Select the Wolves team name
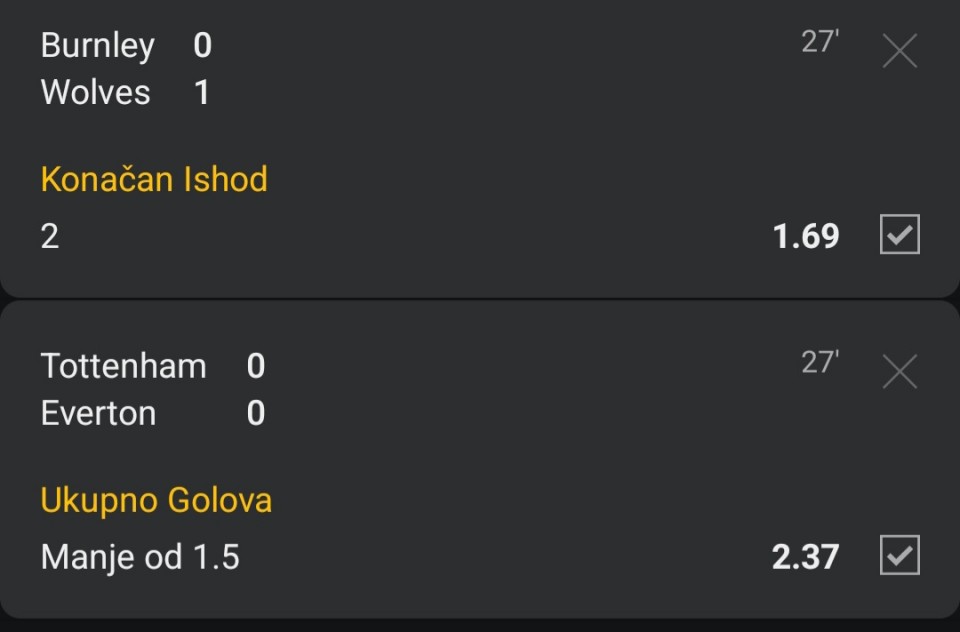Image resolution: width=960 pixels, height=632 pixels. click(95, 92)
